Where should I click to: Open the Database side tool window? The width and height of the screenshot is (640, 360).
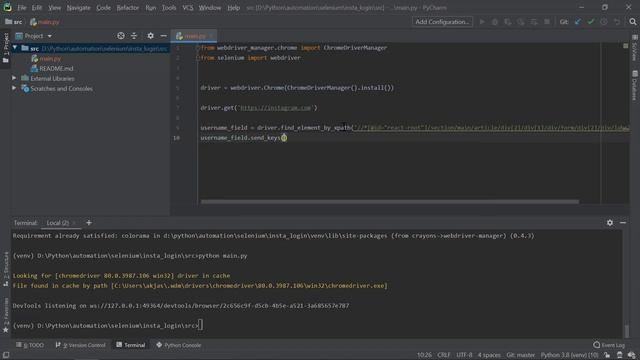click(x=635, y=85)
